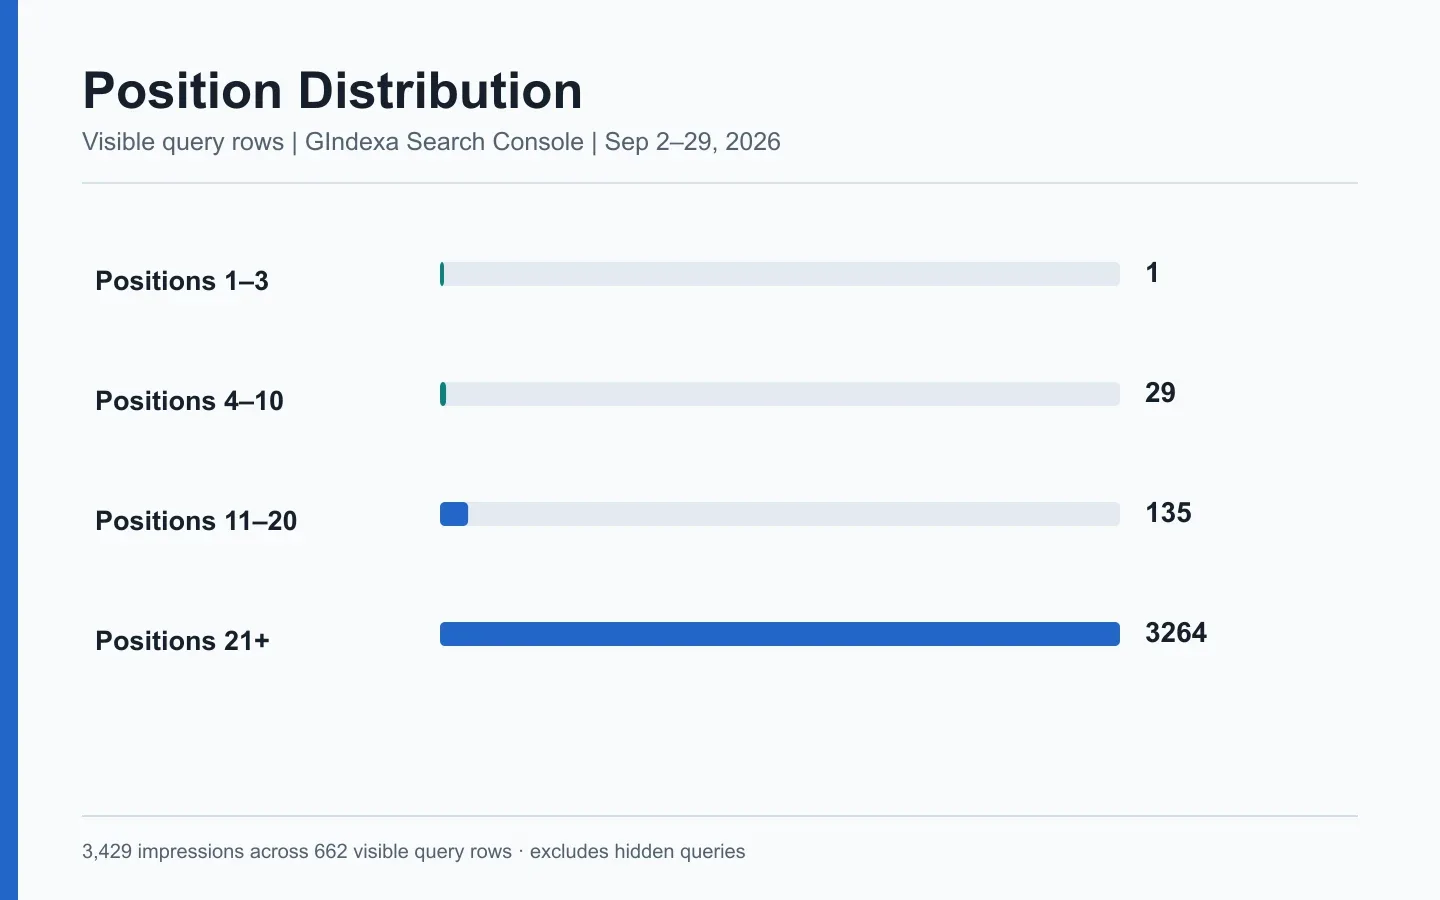This screenshot has width=1440, height=900.
Task: Click the Positions 4–10 label
Action: tap(190, 401)
